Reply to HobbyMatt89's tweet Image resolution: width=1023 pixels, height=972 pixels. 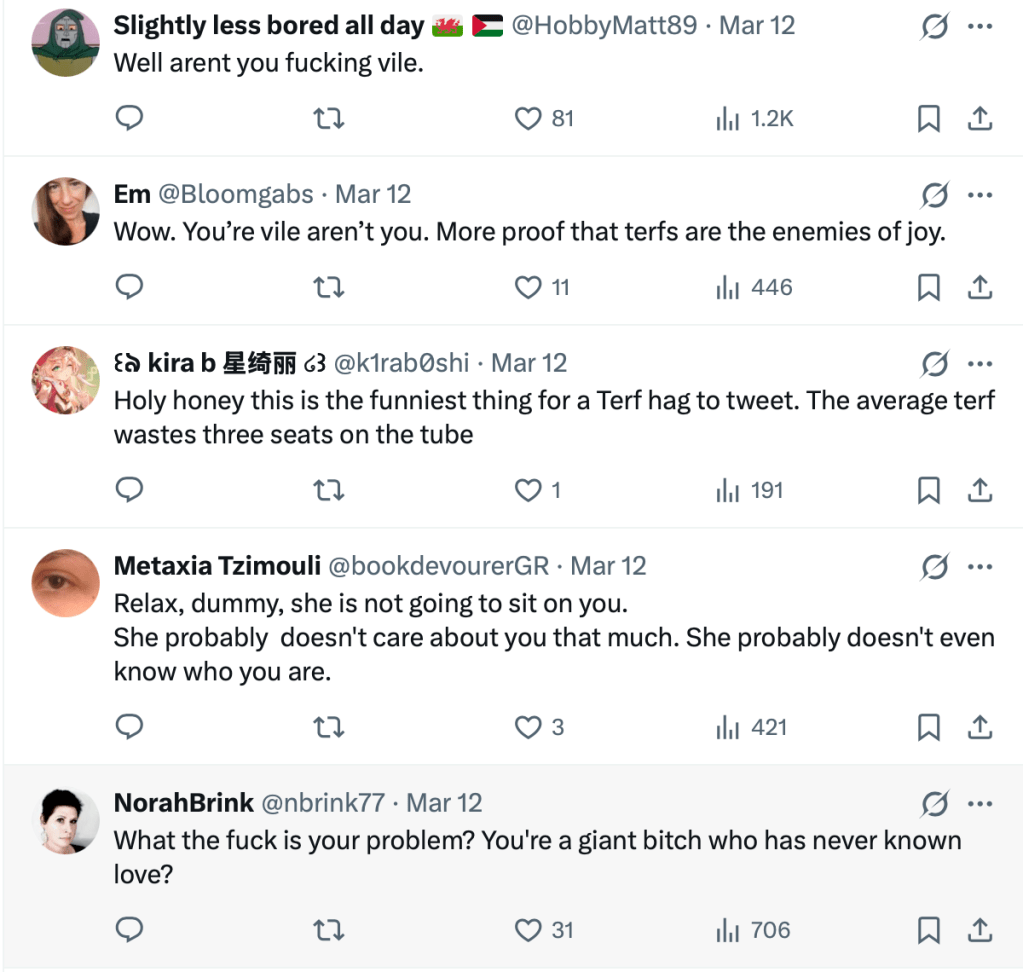130,119
